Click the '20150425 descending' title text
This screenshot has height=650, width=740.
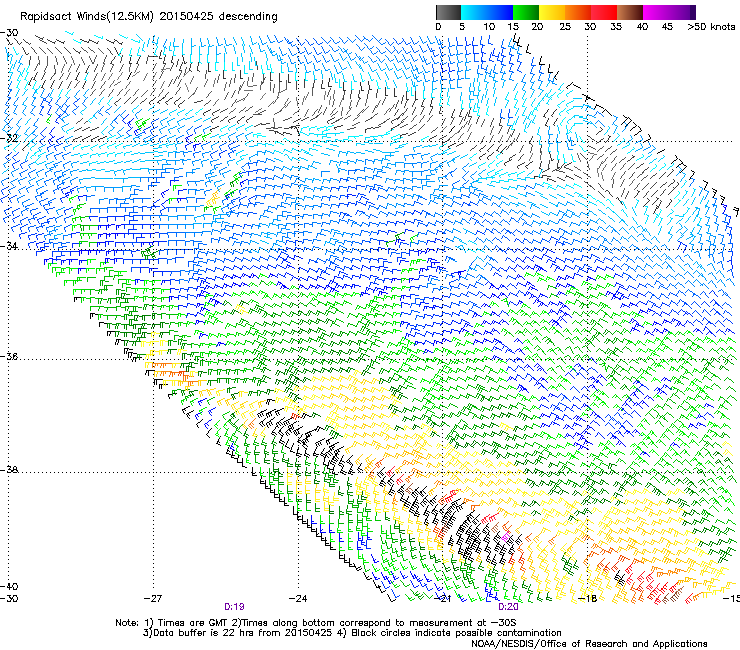(x=219, y=17)
